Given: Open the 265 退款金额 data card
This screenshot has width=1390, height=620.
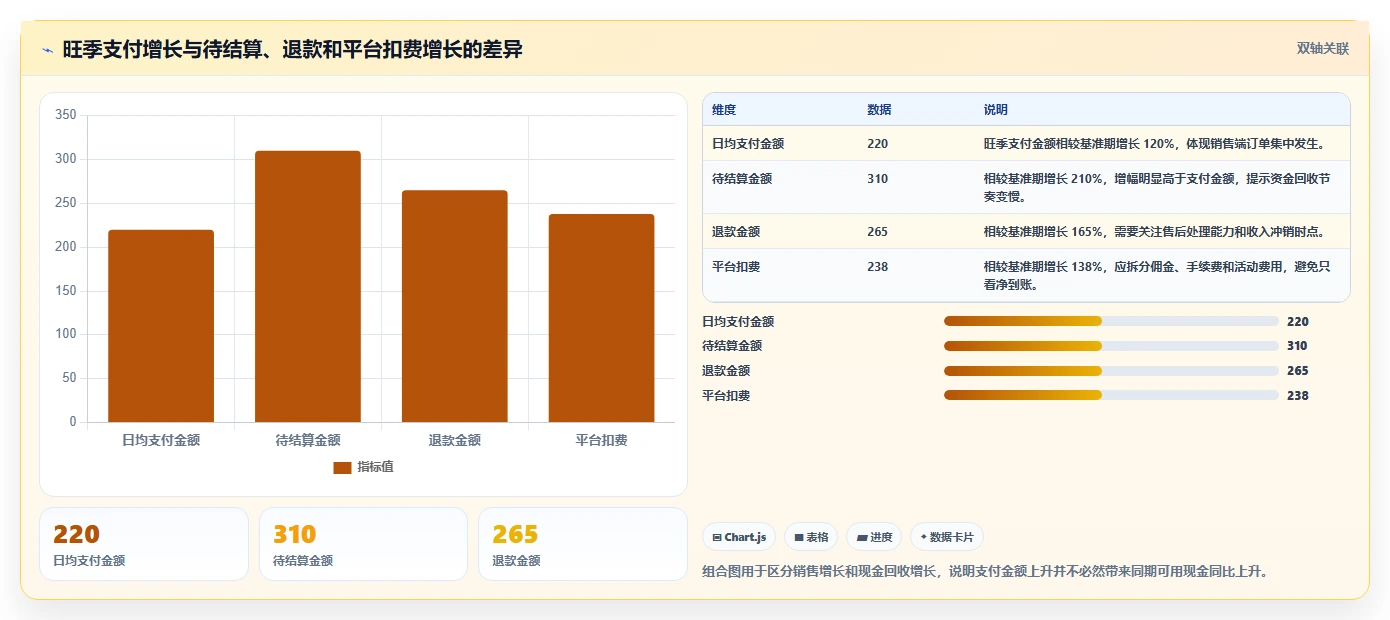Looking at the screenshot, I should pyautogui.click(x=583, y=544).
